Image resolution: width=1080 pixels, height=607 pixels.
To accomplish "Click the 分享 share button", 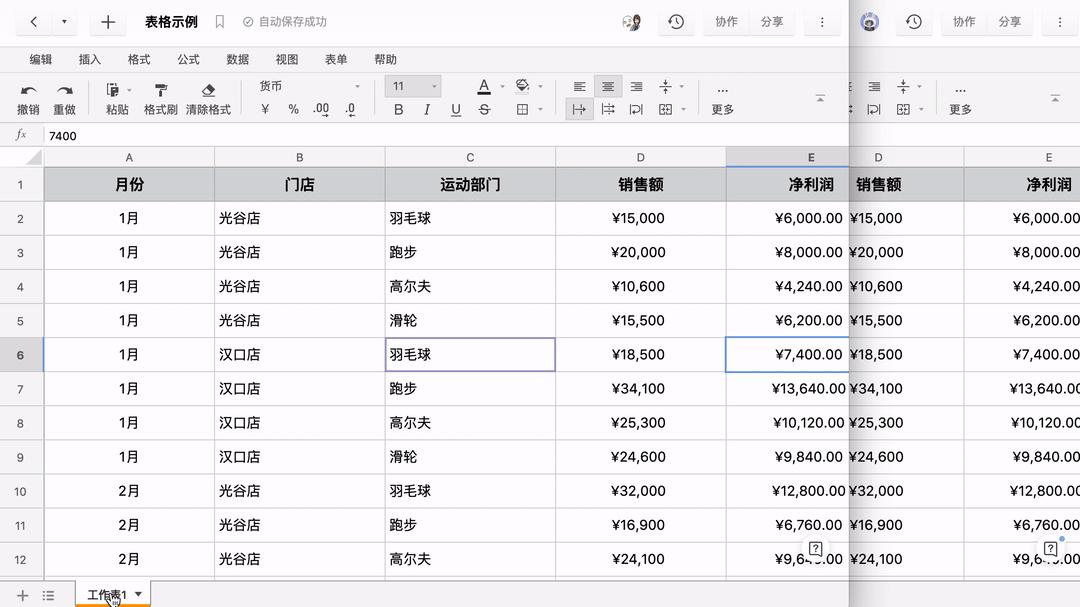I will coord(772,21).
